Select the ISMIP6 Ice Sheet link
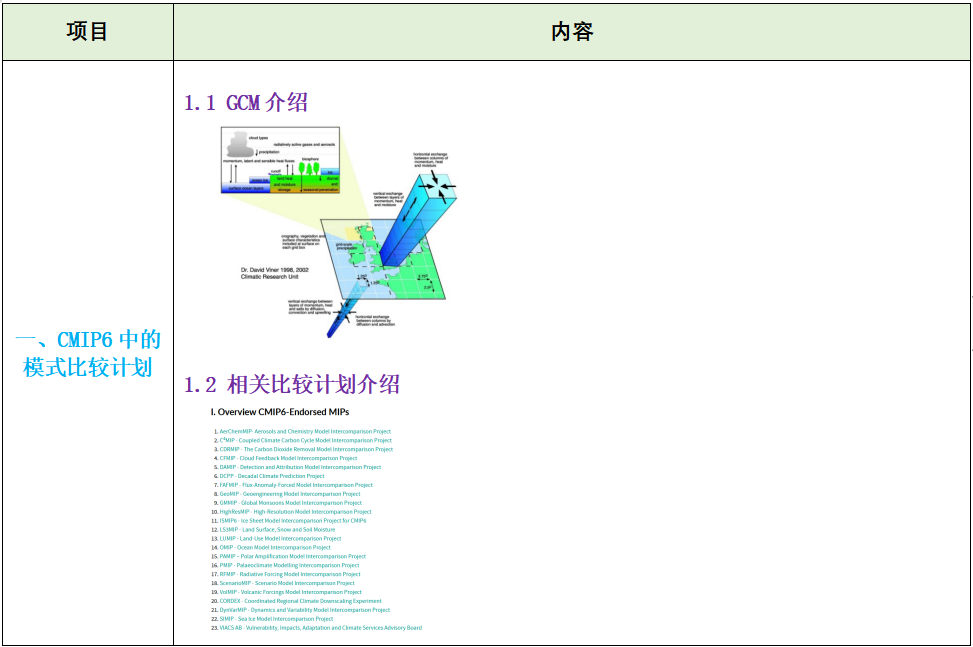 point(290,520)
